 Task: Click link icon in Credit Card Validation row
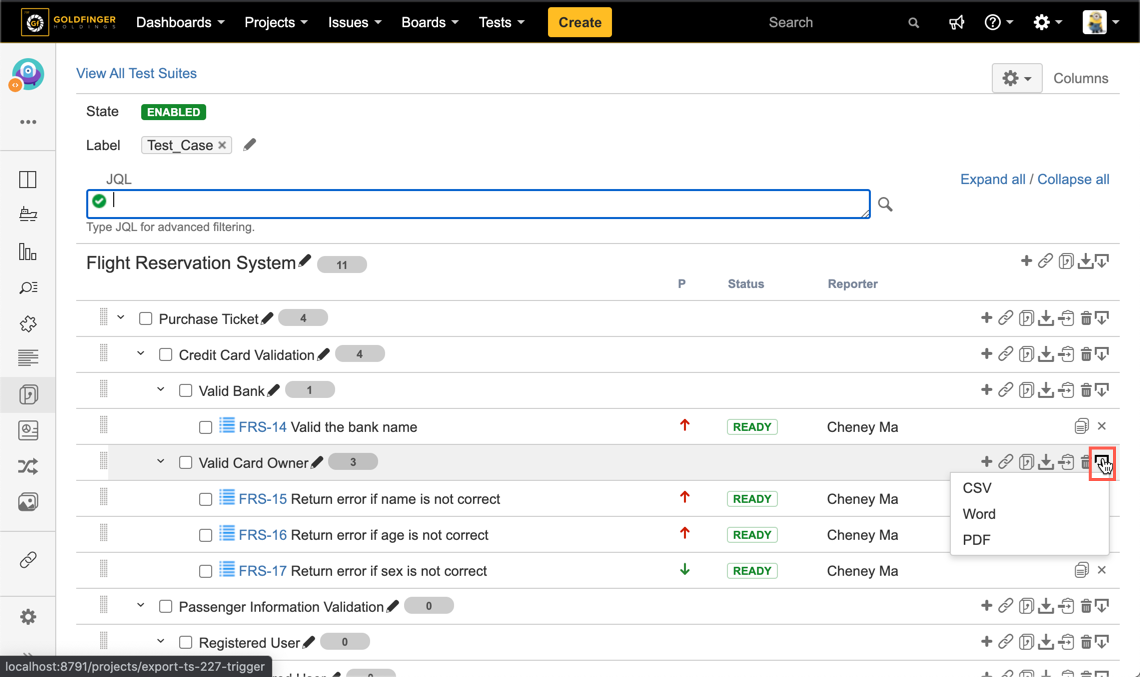coord(1006,354)
